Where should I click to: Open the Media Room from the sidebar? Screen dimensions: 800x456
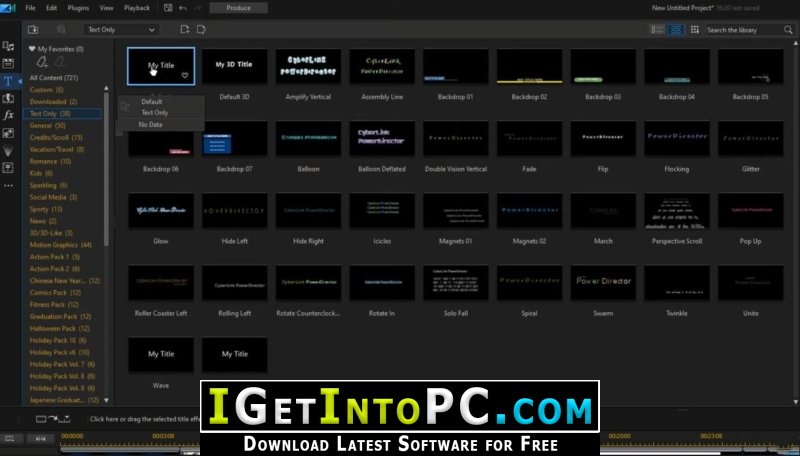8,47
